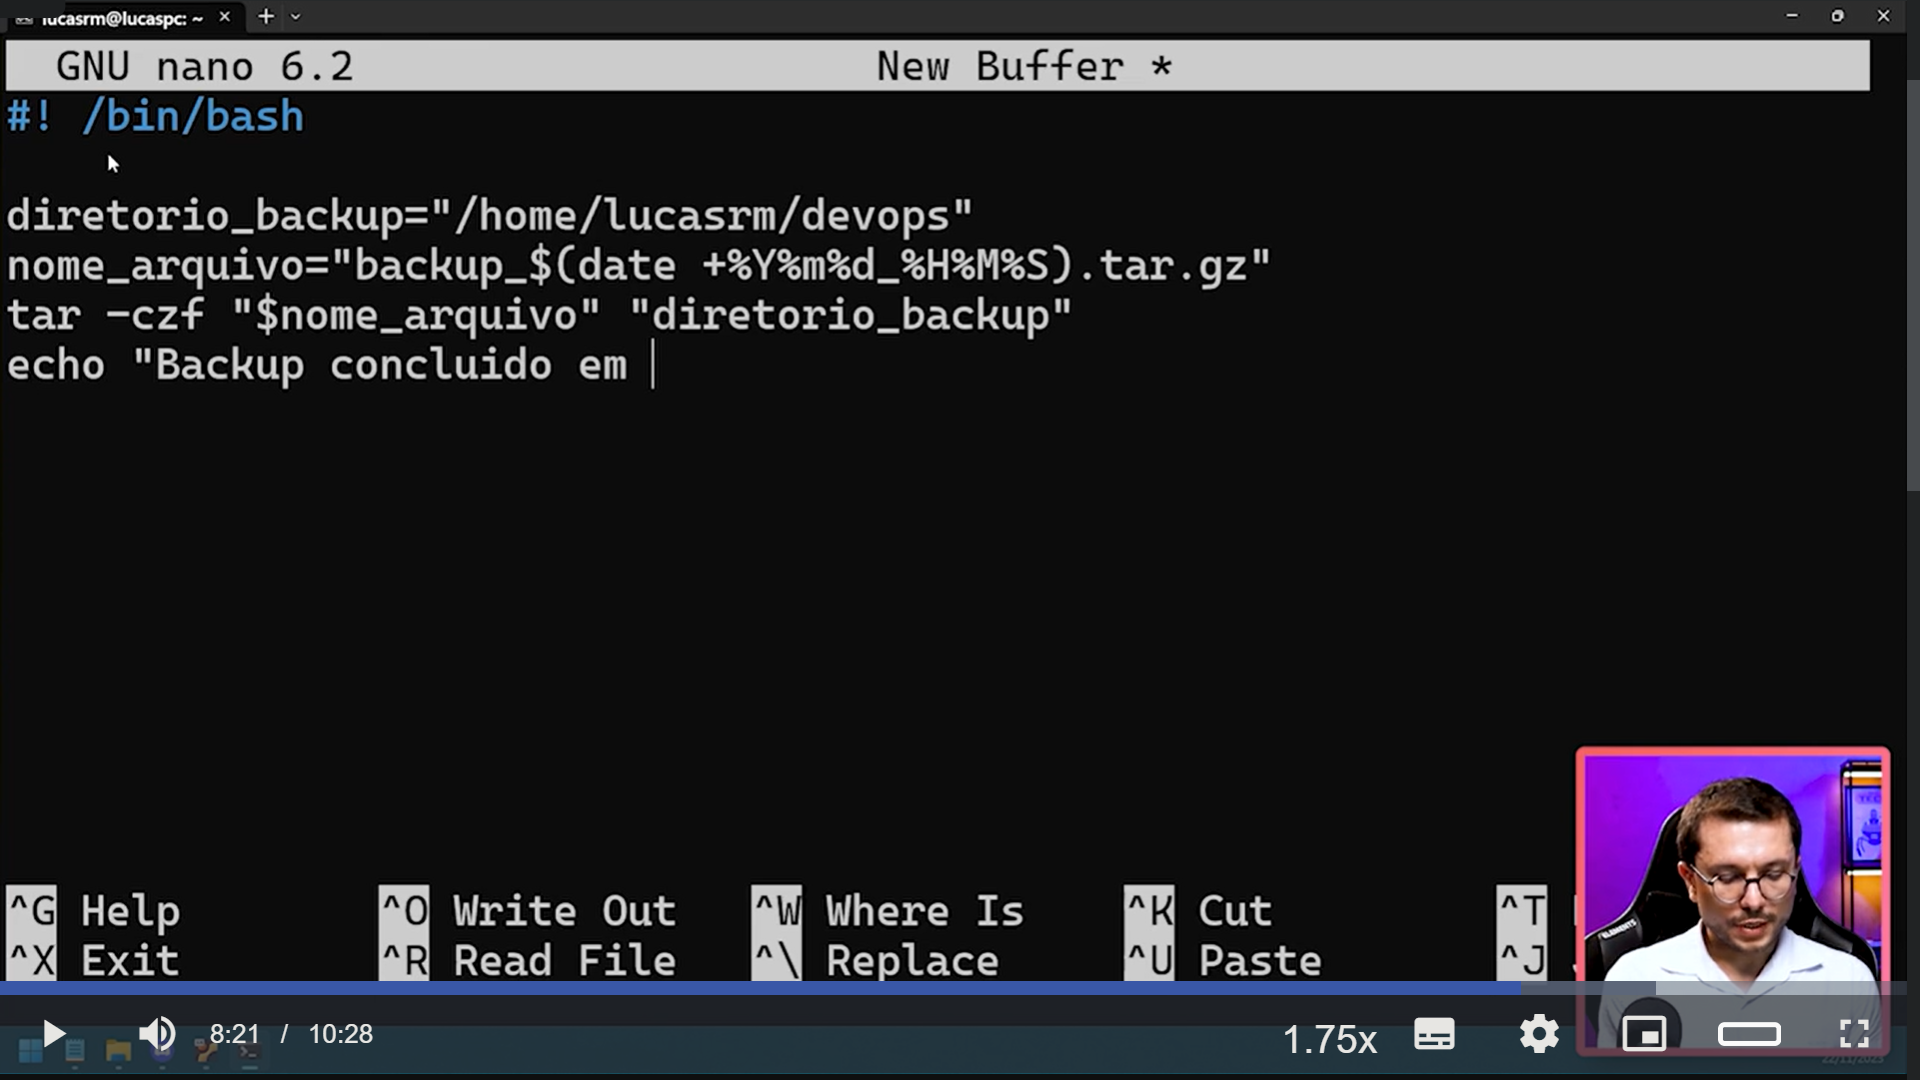Viewport: 1920px width, 1080px height.
Task: Select Cut (^K) text icon
Action: click(x=1147, y=910)
